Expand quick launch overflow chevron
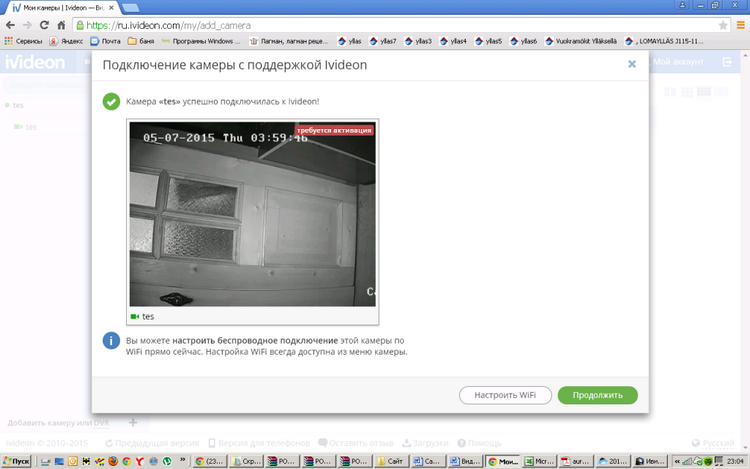The width and height of the screenshot is (750, 469). tap(183, 460)
